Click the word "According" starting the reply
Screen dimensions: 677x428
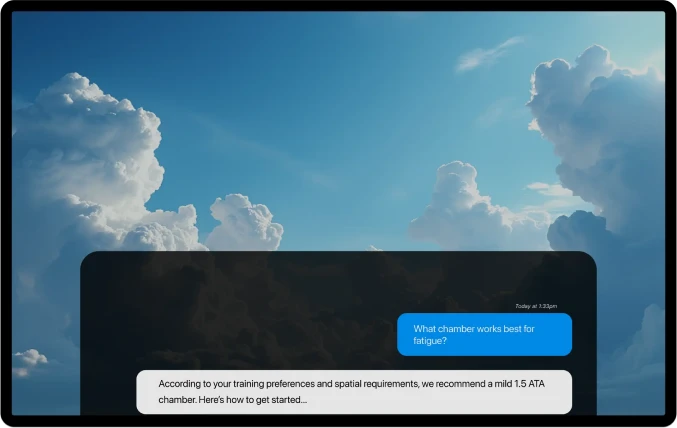coord(181,383)
